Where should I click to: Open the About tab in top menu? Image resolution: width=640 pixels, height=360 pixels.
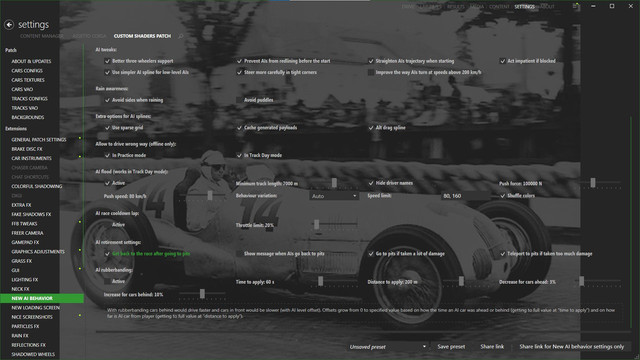pyautogui.click(x=547, y=7)
